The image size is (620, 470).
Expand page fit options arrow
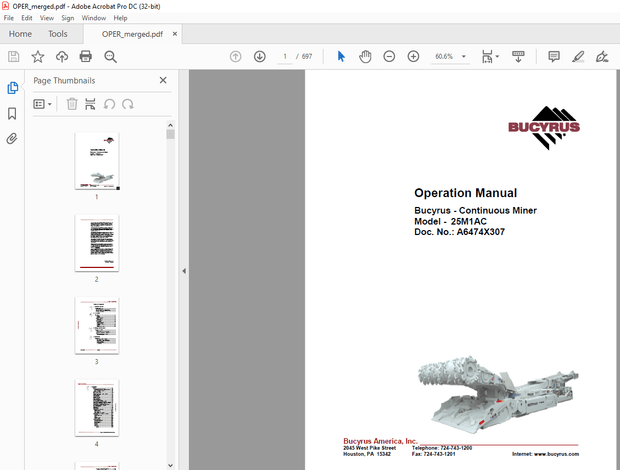tap(497, 57)
